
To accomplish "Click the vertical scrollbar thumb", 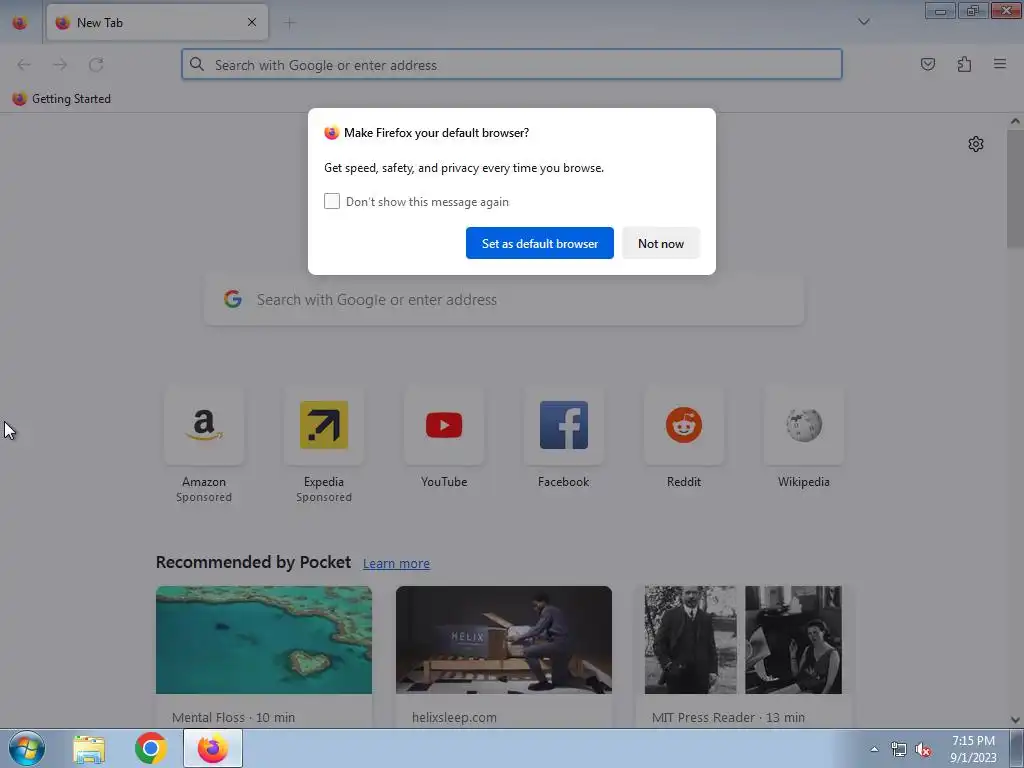I will (x=1015, y=188).
